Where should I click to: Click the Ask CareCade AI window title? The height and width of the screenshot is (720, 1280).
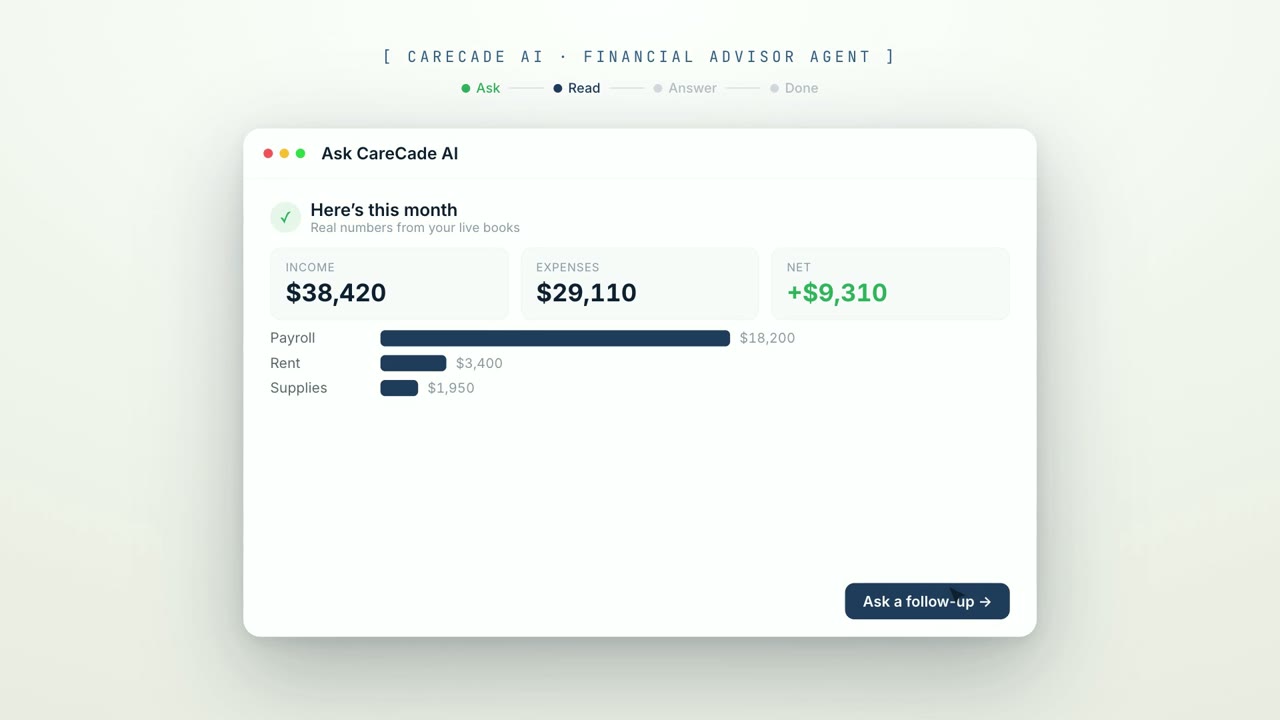click(390, 153)
